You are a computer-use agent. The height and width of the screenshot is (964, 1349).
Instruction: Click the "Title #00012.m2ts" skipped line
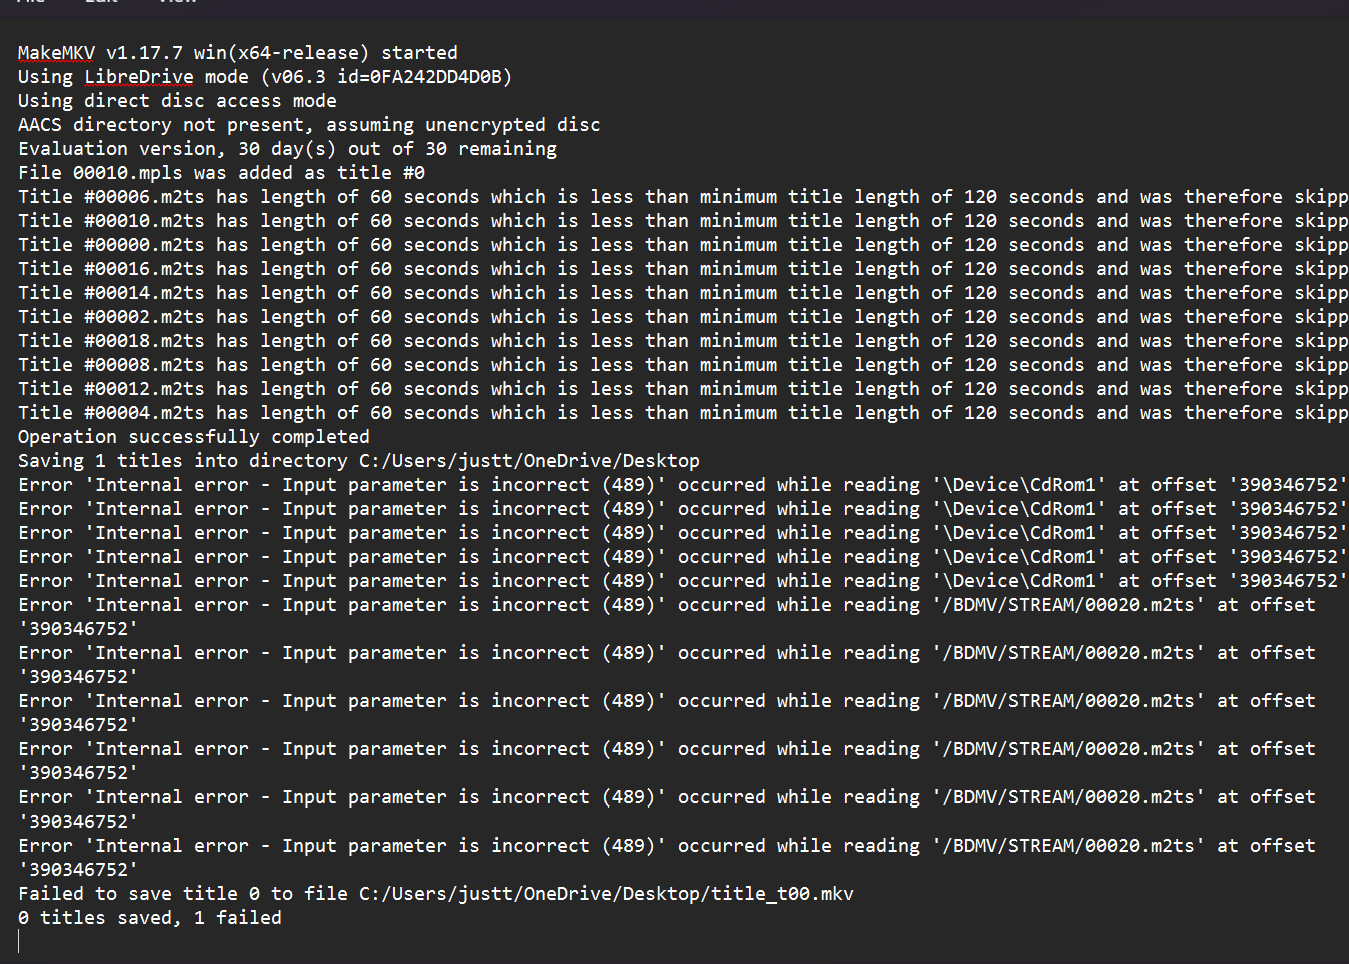click(x=683, y=389)
